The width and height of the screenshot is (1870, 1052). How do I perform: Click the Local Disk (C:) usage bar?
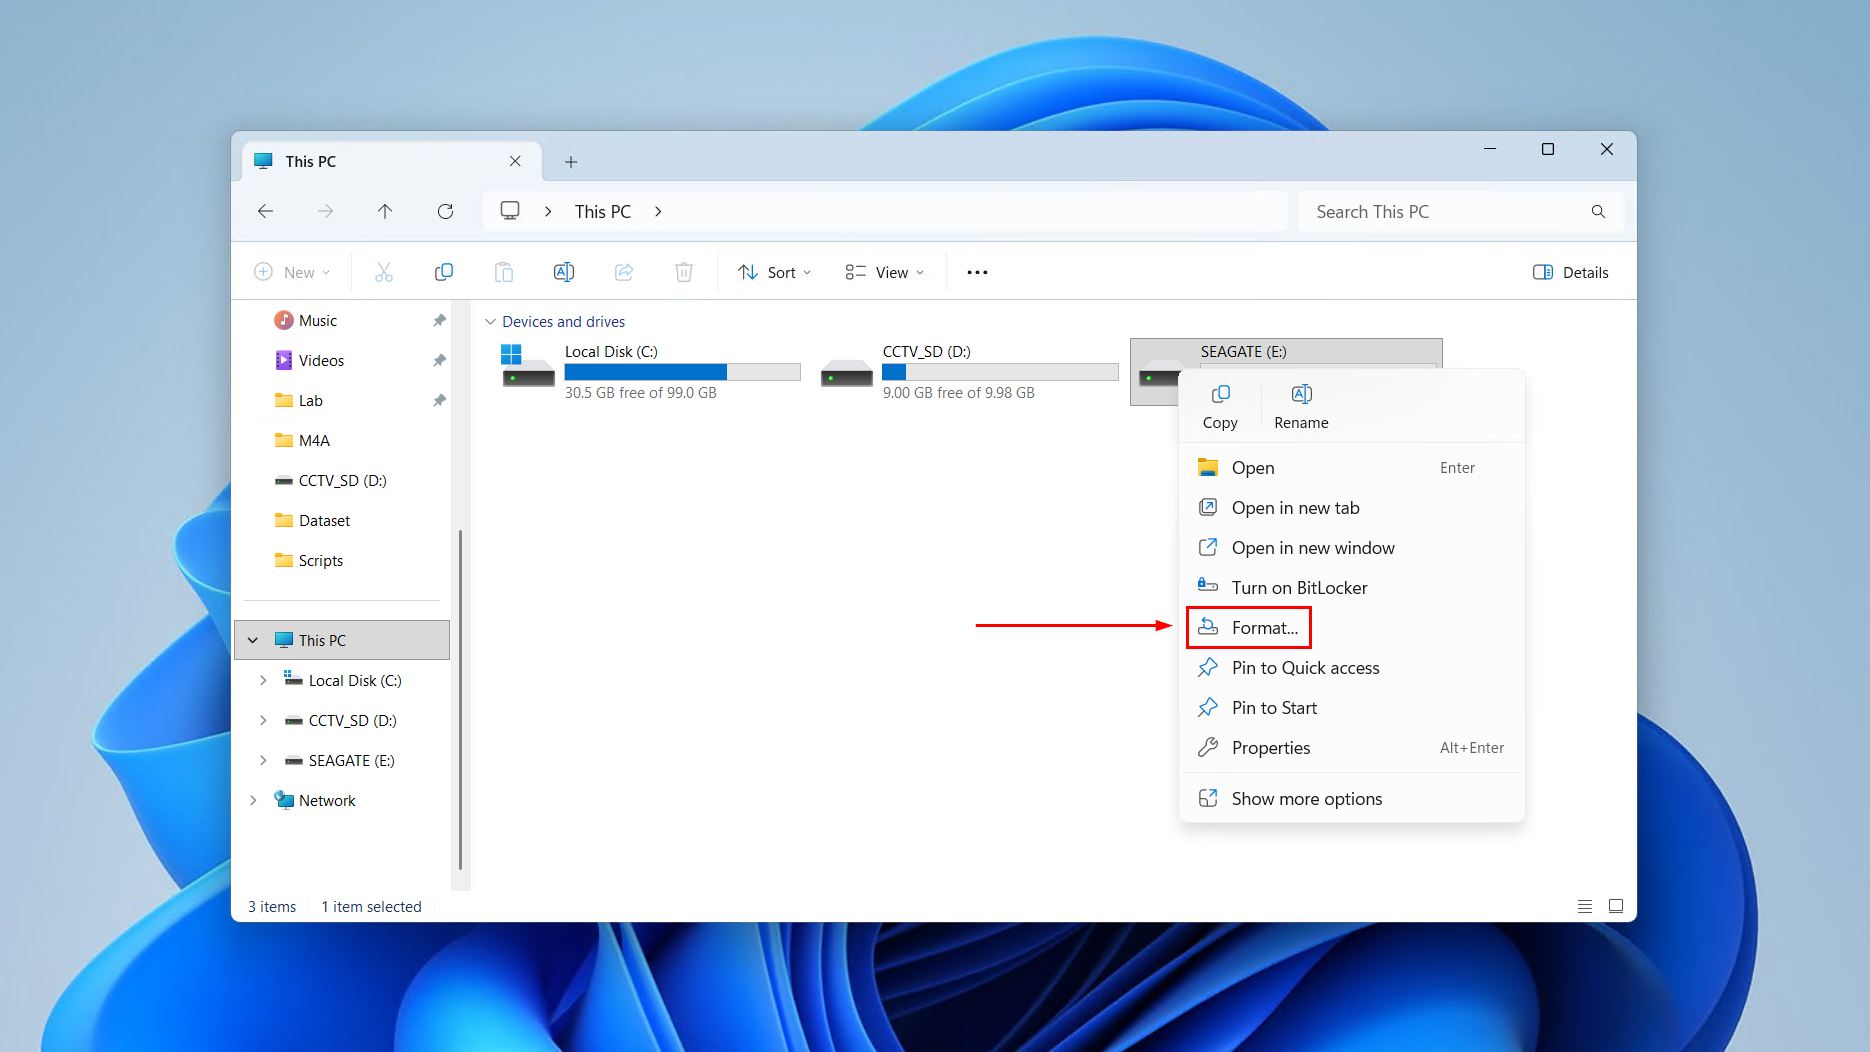(x=682, y=372)
